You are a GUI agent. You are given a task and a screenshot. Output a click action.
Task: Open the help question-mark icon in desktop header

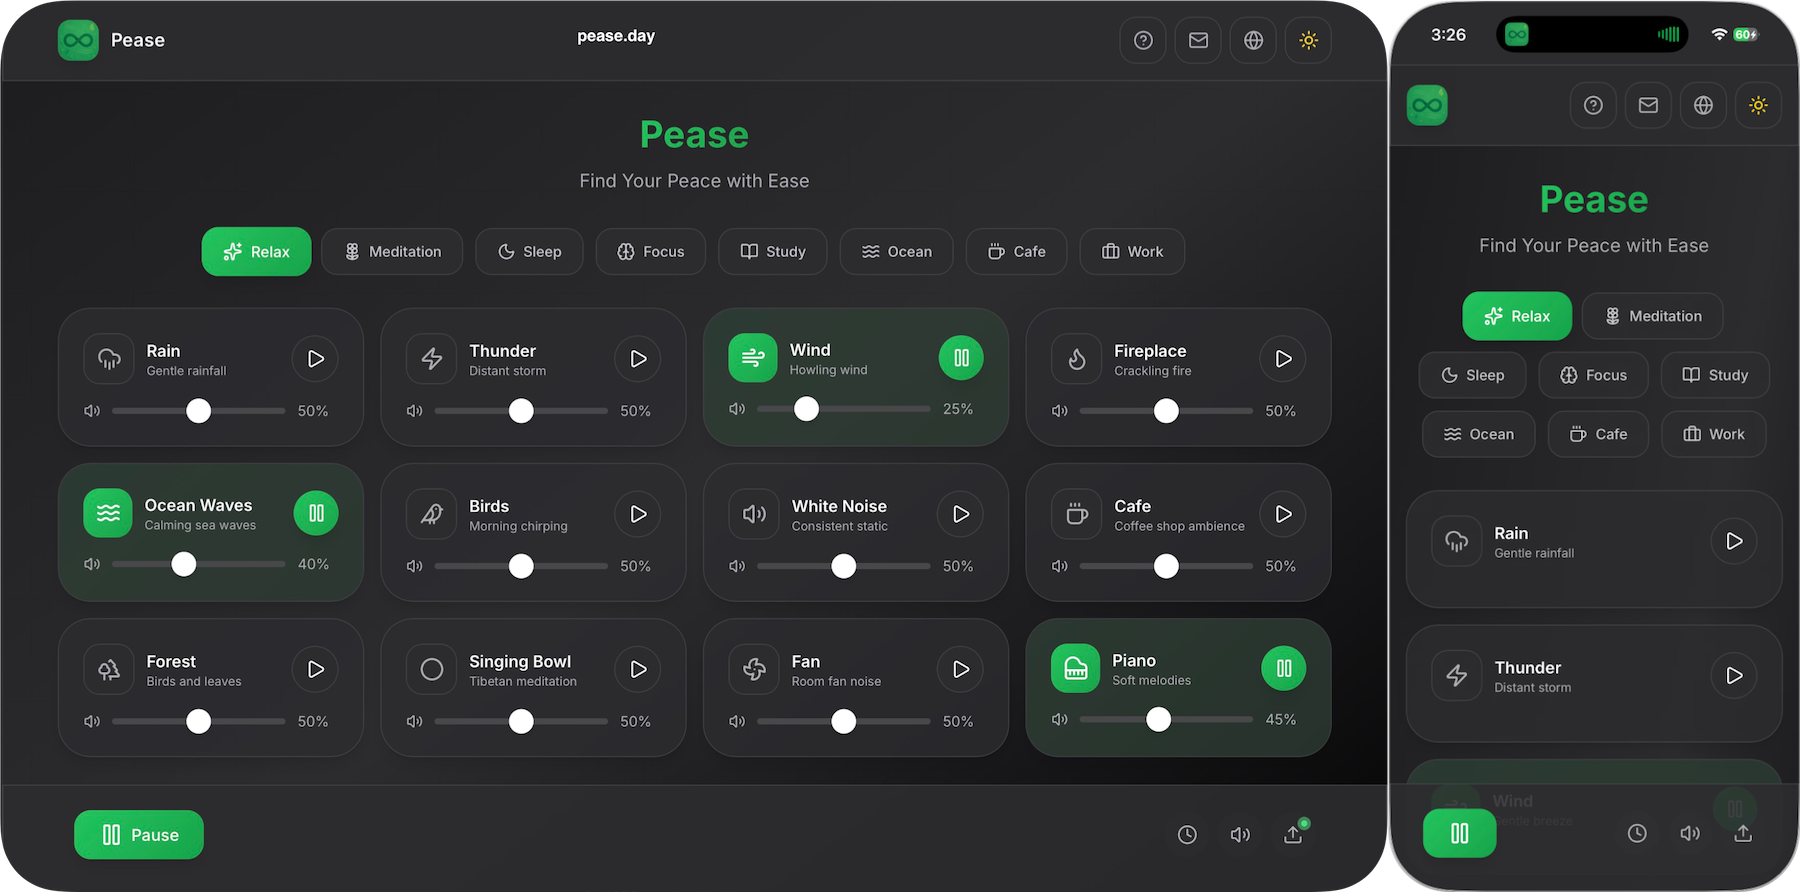pos(1143,41)
